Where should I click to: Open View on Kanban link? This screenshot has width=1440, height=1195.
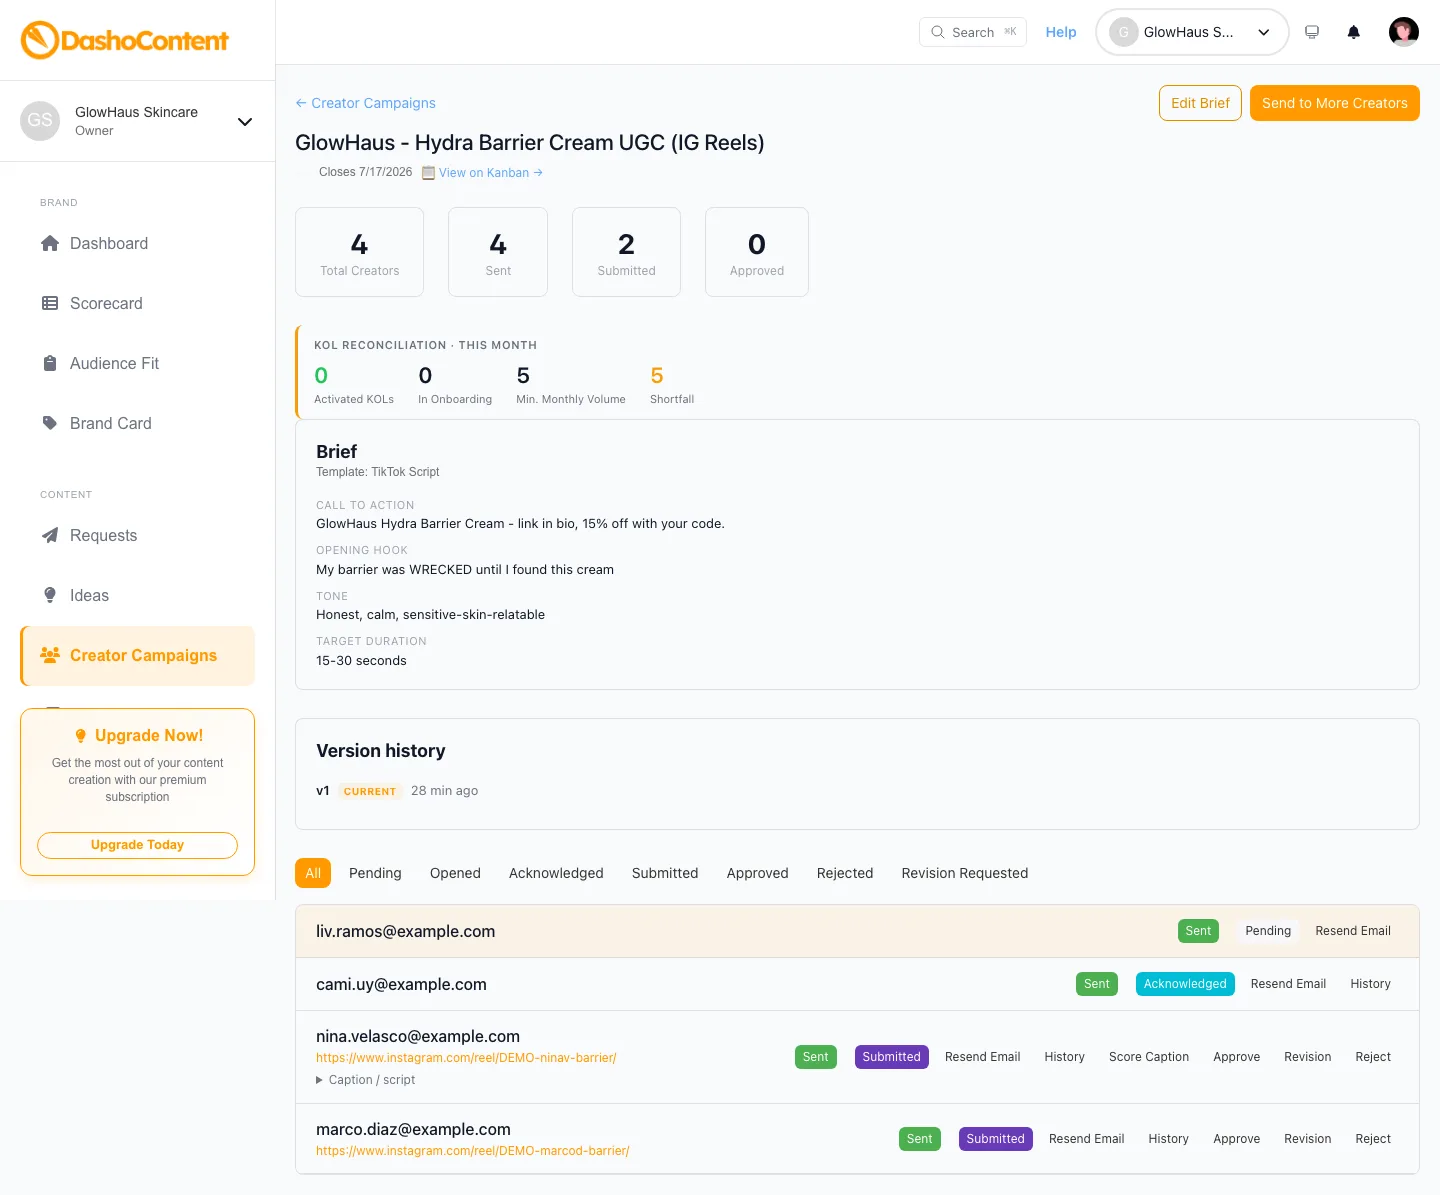491,173
